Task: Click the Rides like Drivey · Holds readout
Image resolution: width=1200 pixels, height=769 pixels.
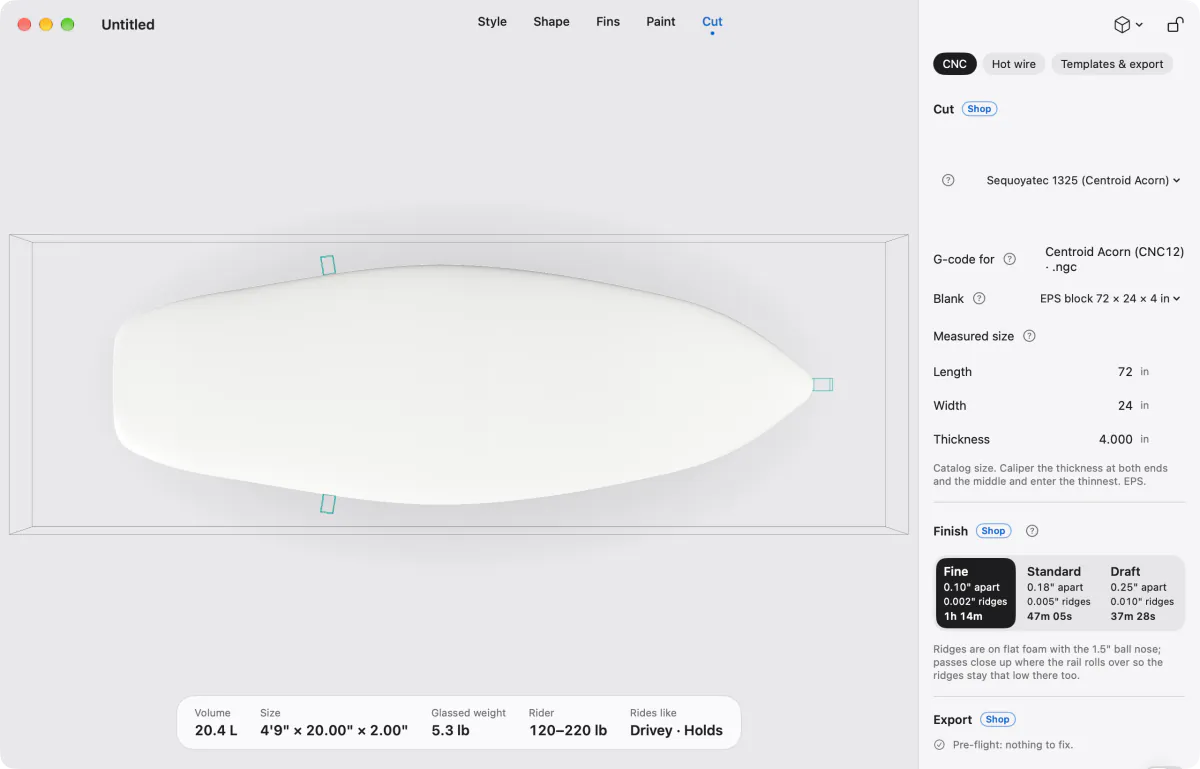Action: point(676,723)
